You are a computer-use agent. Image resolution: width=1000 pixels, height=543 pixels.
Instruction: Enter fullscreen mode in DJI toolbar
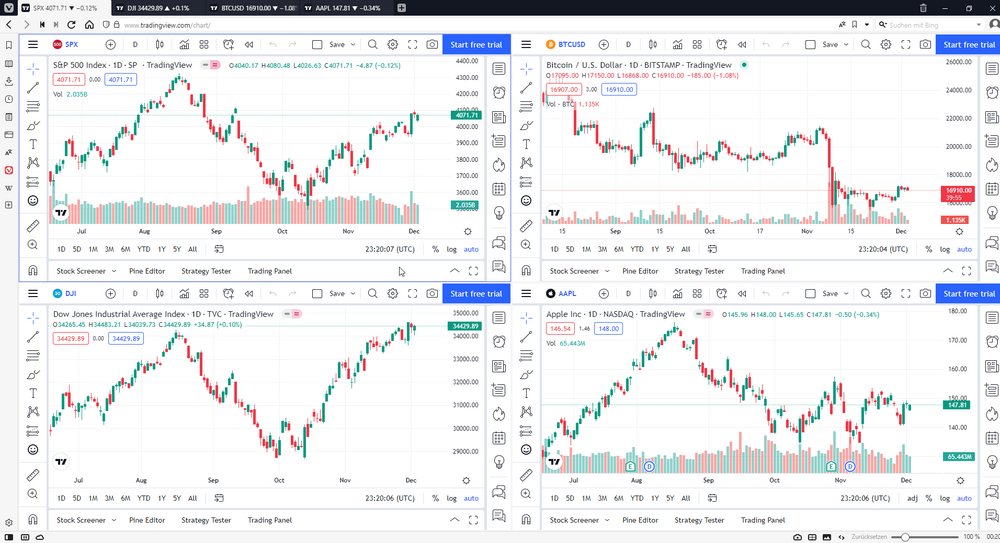(413, 294)
